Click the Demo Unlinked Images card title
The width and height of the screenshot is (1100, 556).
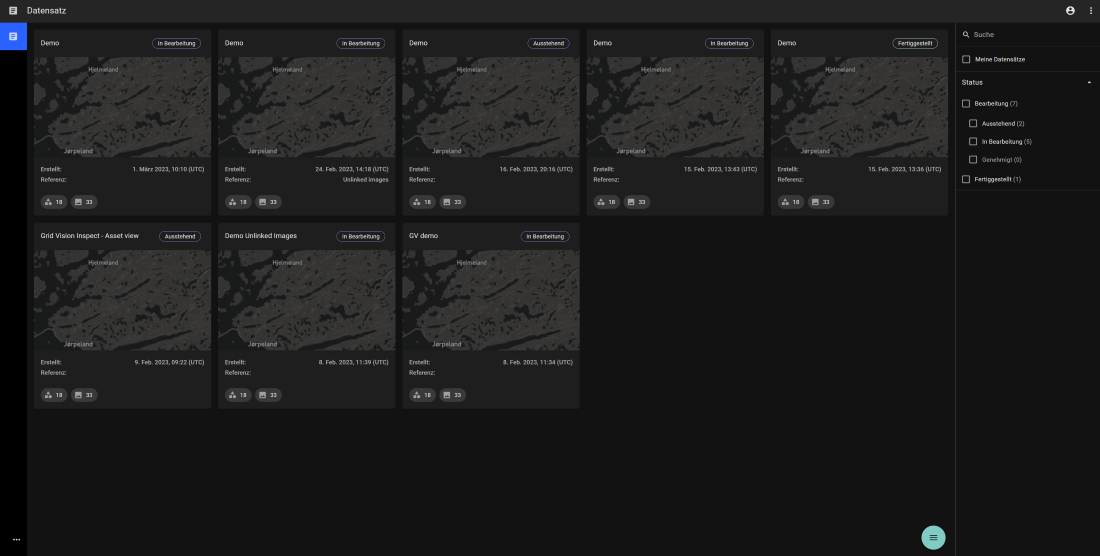(x=261, y=236)
